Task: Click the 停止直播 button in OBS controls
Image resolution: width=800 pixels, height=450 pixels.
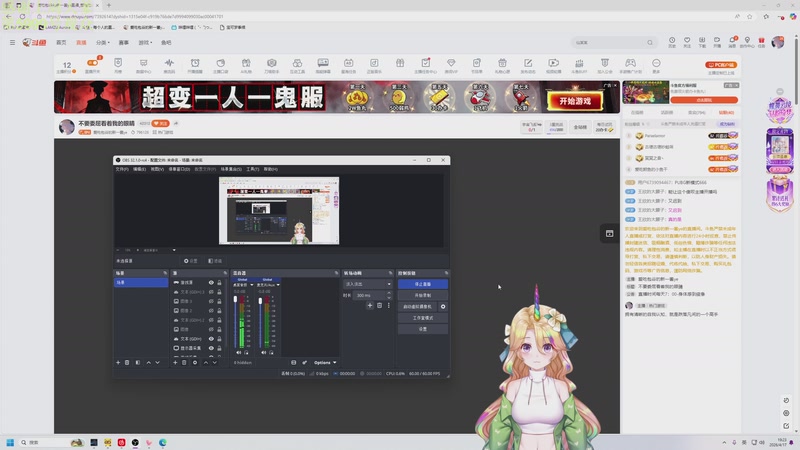Action: [x=422, y=284]
